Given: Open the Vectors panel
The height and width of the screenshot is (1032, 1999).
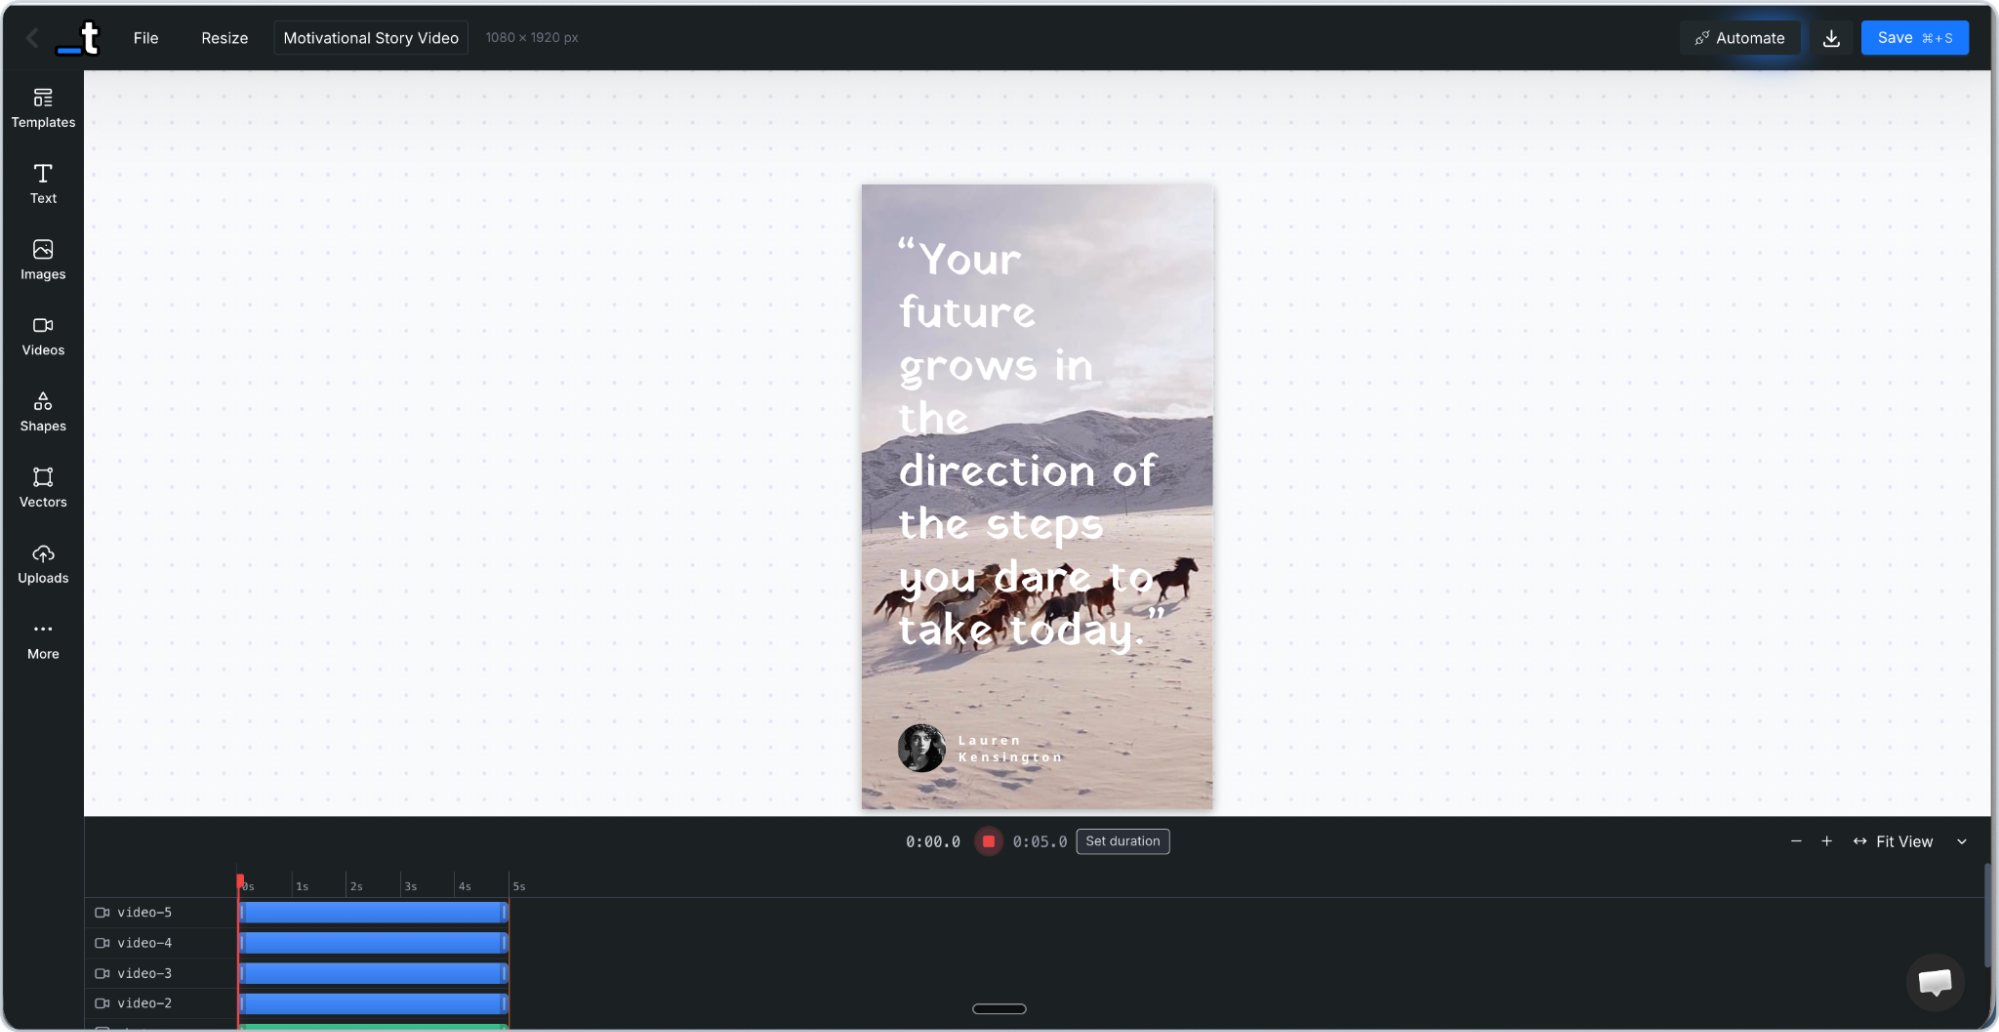Looking at the screenshot, I should coord(43,488).
